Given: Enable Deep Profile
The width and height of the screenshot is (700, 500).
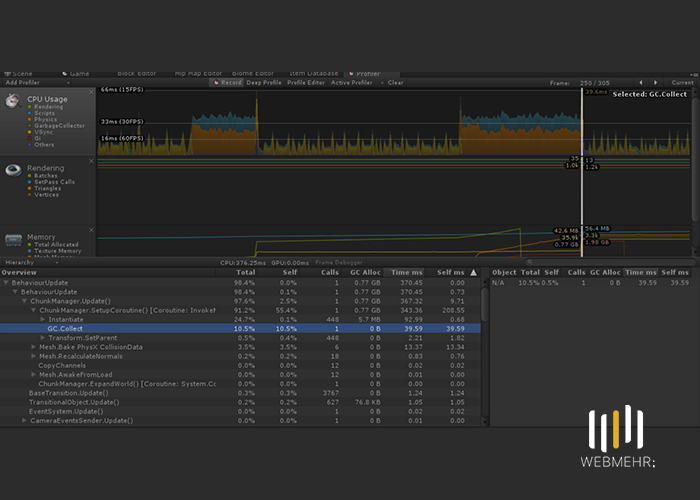Looking at the screenshot, I should click(264, 83).
